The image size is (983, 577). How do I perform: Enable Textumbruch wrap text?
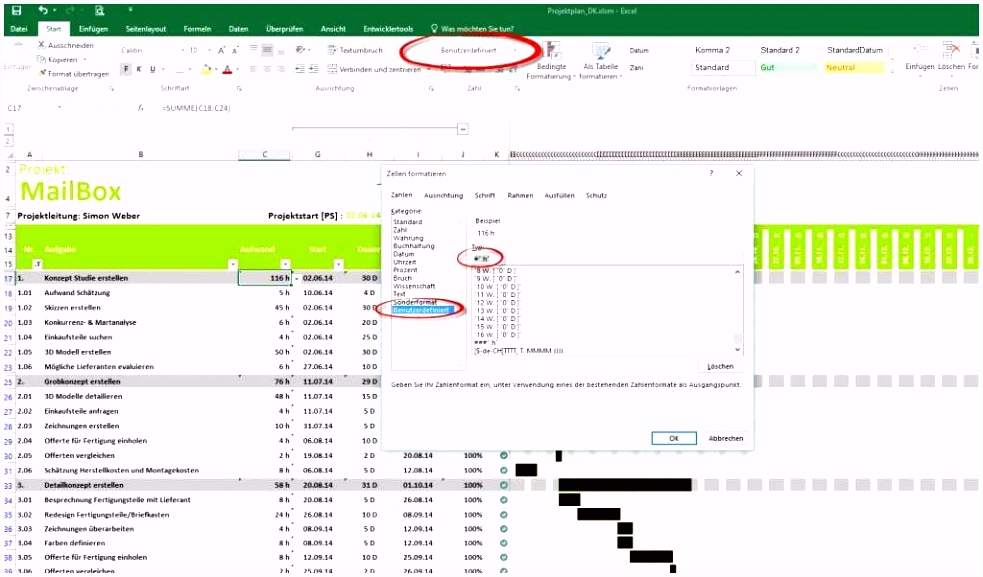tap(355, 50)
